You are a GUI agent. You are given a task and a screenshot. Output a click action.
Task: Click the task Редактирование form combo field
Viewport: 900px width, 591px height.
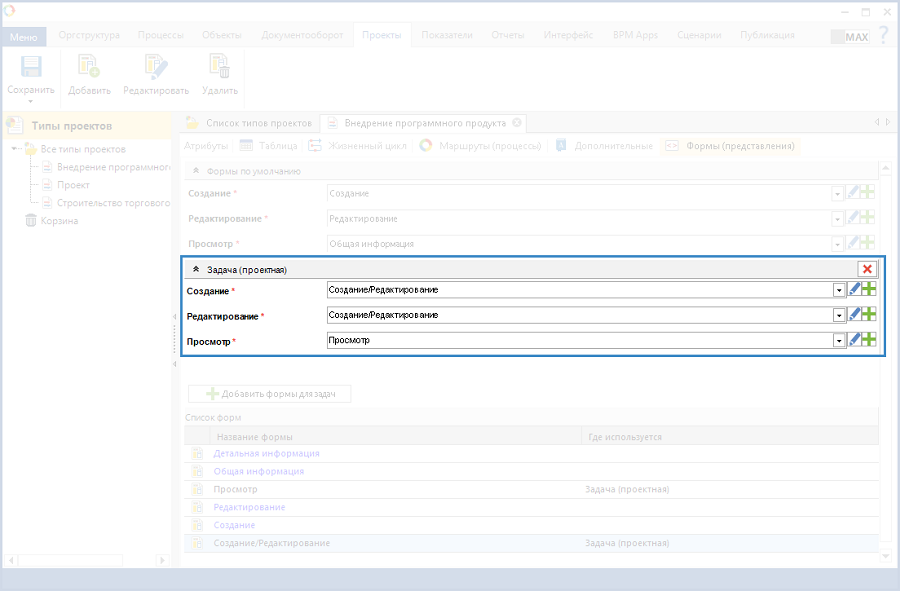coord(580,315)
